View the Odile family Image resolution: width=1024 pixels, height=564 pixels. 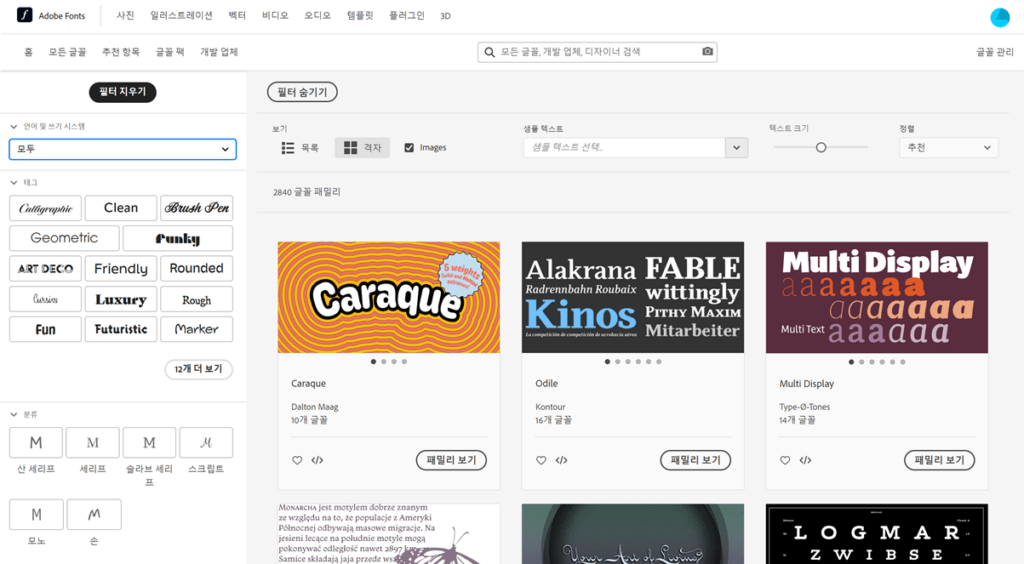[x=696, y=460]
